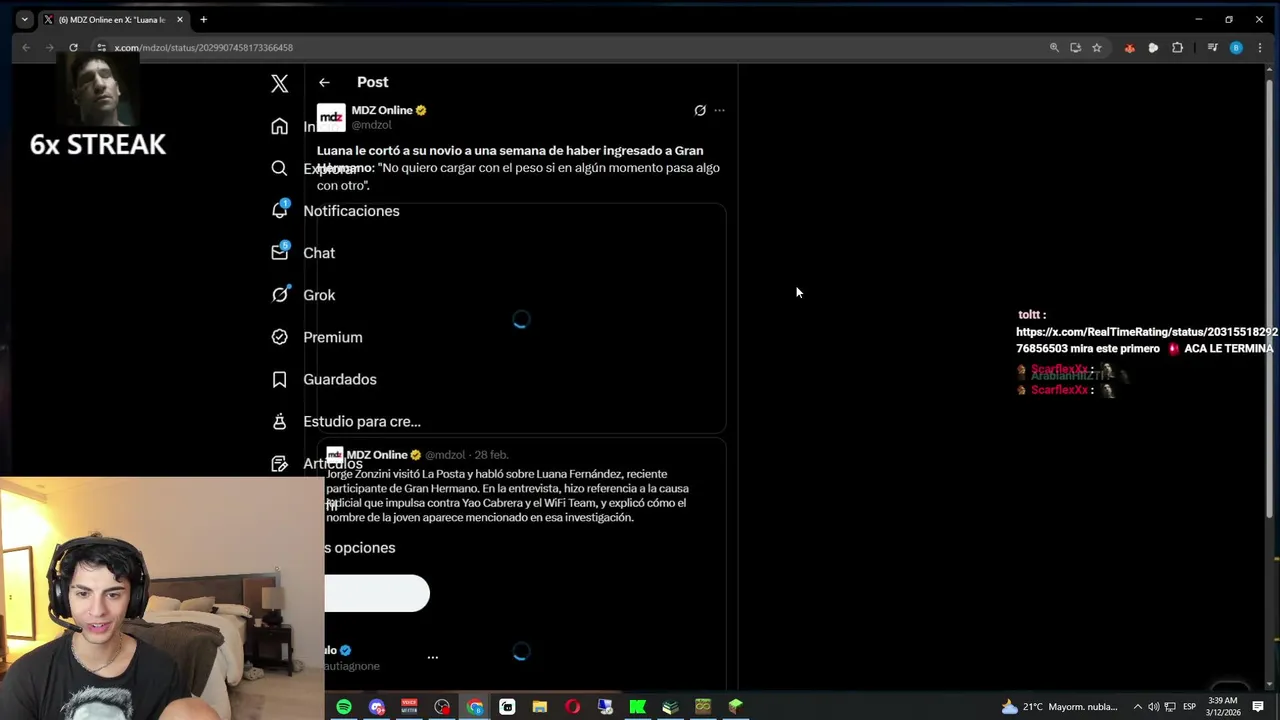Open File Explorer from taskbar
1280x720 pixels.
pyautogui.click(x=540, y=707)
